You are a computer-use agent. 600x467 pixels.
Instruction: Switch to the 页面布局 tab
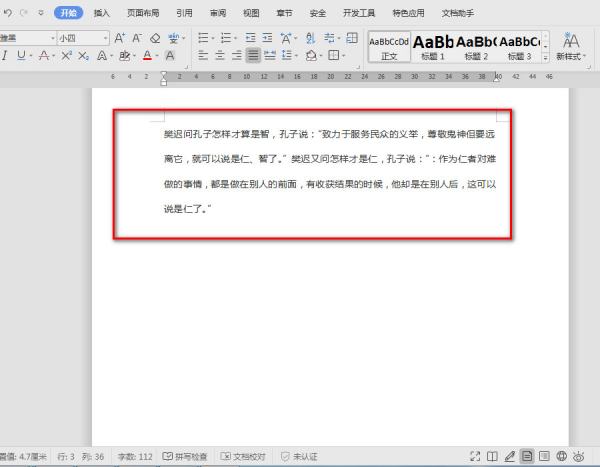142,13
